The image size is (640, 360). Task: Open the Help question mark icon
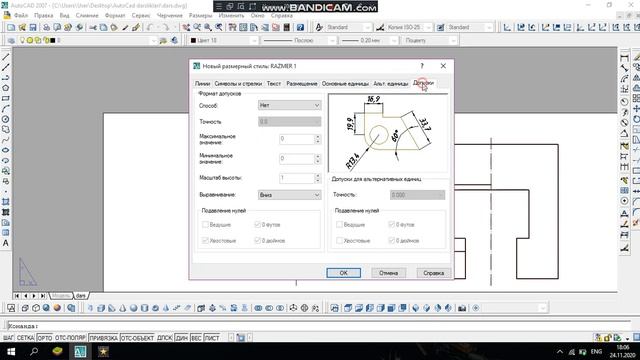click(300, 27)
